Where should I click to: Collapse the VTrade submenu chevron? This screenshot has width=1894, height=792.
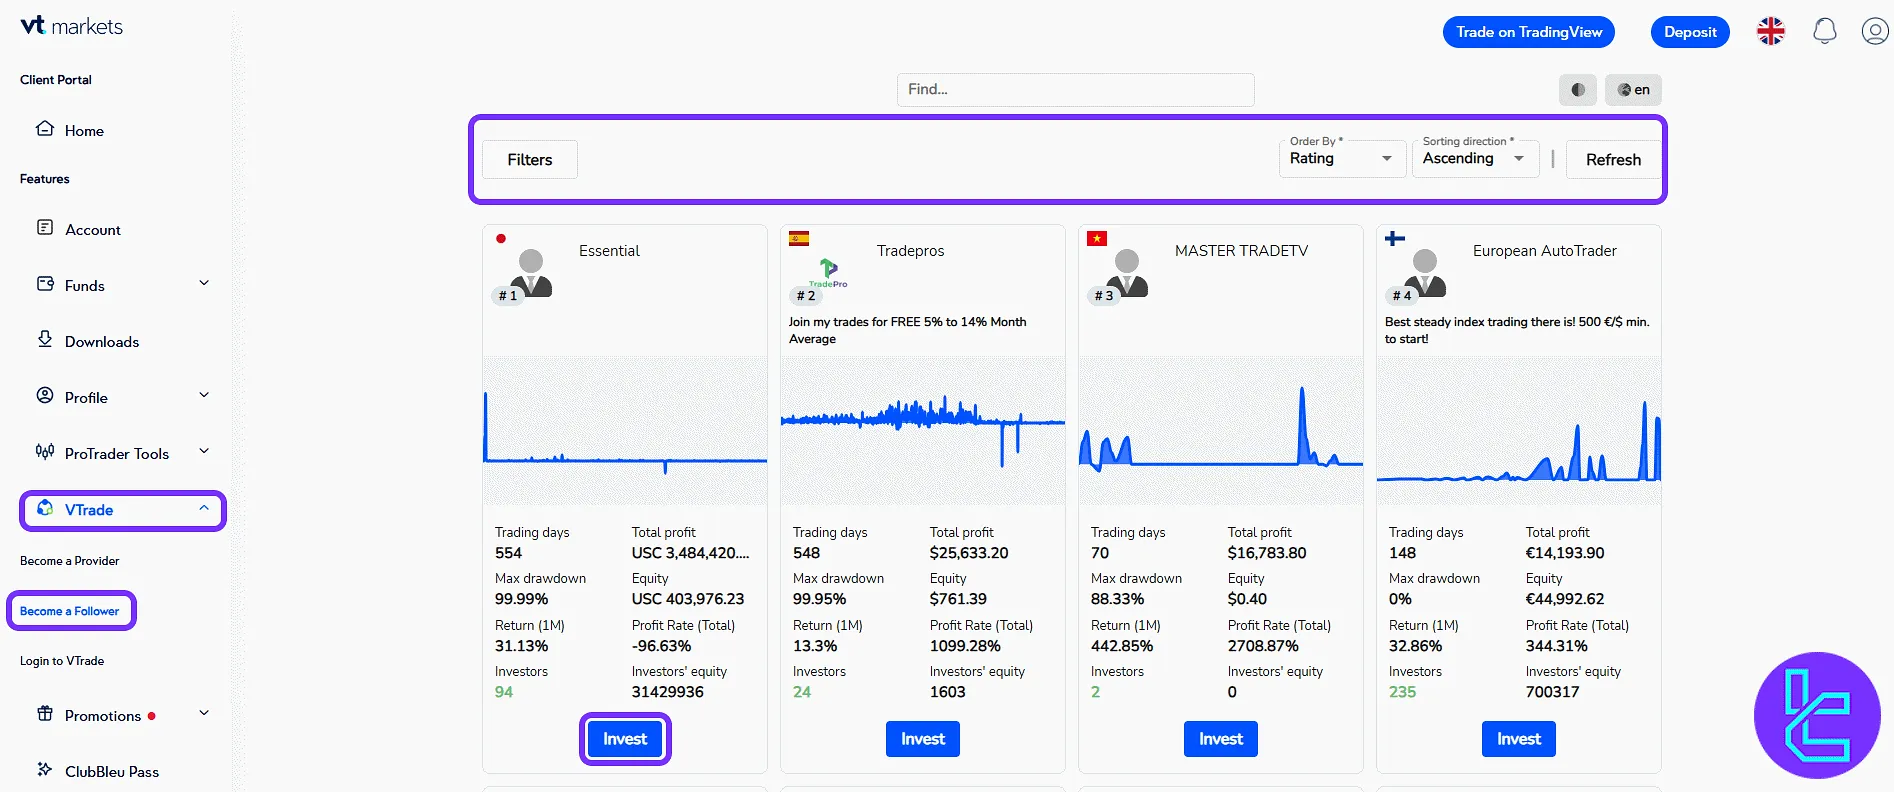(x=204, y=508)
